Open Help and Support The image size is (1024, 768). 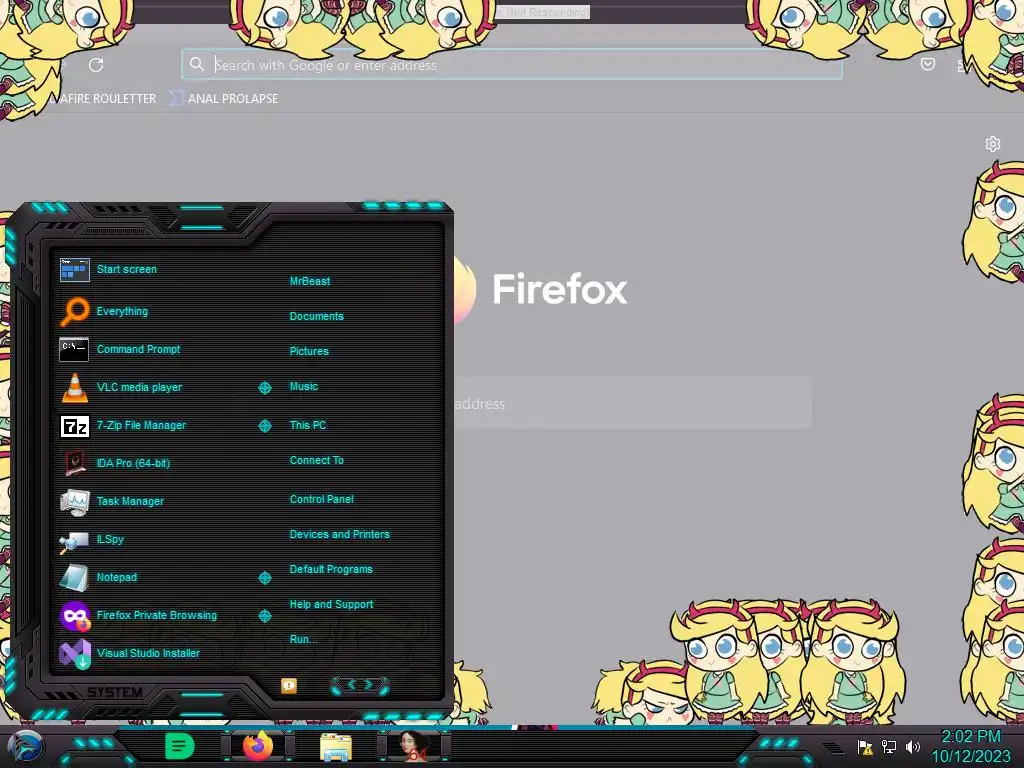(x=331, y=605)
